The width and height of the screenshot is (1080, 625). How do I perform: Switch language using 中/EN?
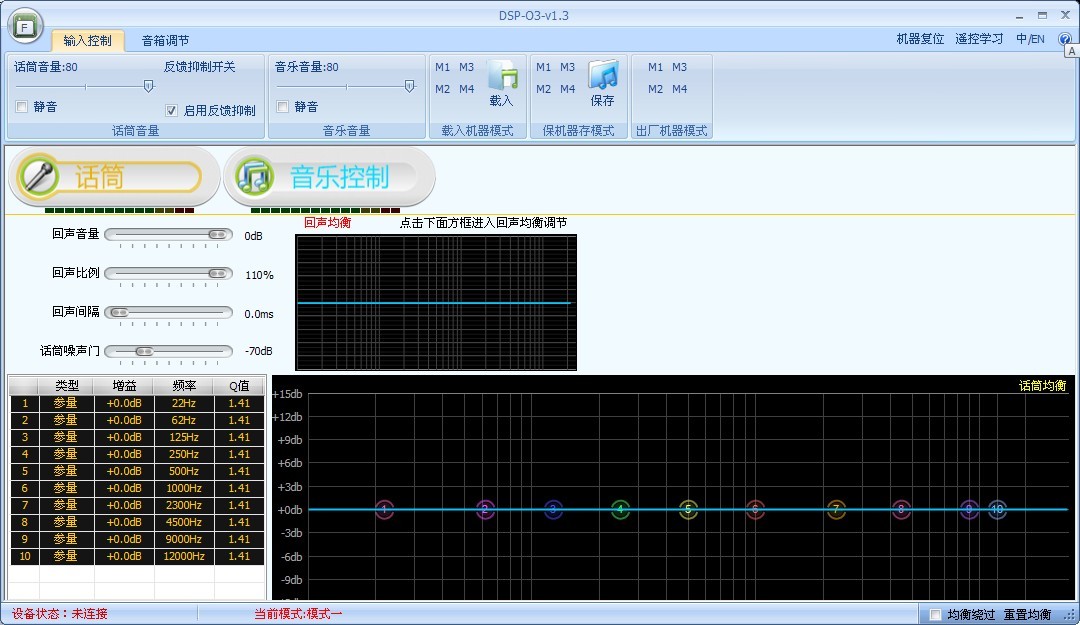click(x=1029, y=38)
